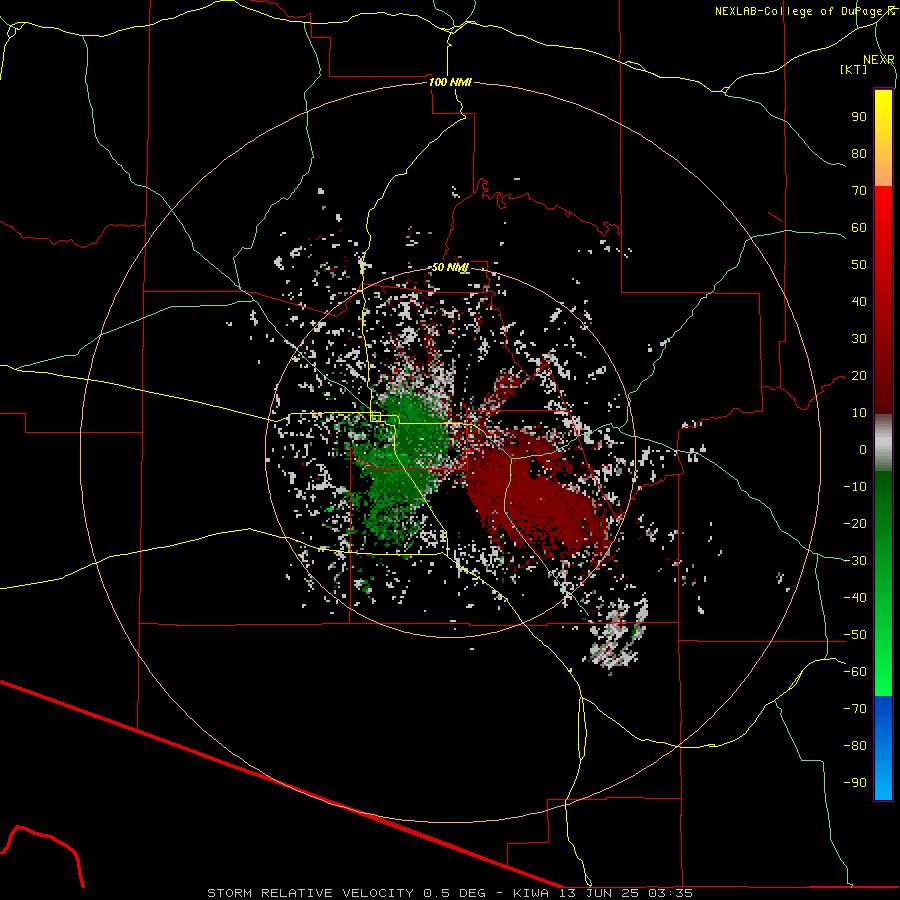This screenshot has width=900, height=900.
Task: Click the 0 value on the velocity scale
Action: (863, 450)
